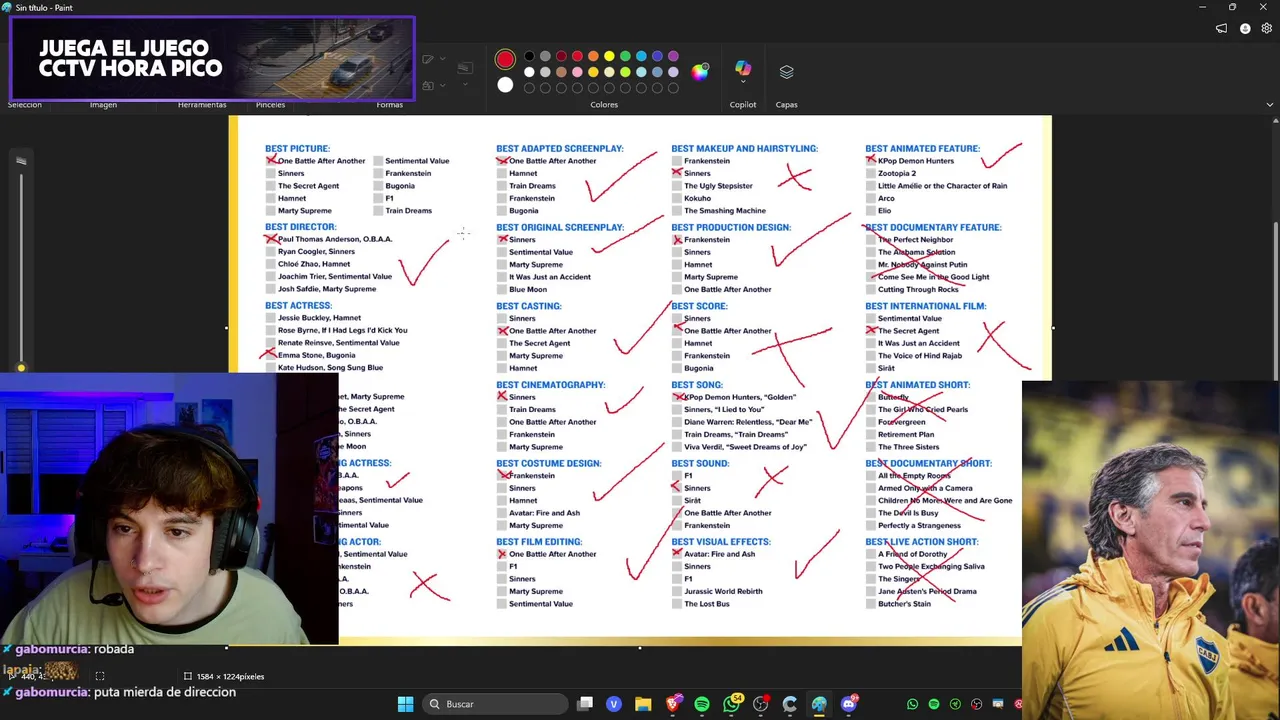Click the line size icon
This screenshot has width=1280, height=720.
click(x=465, y=68)
